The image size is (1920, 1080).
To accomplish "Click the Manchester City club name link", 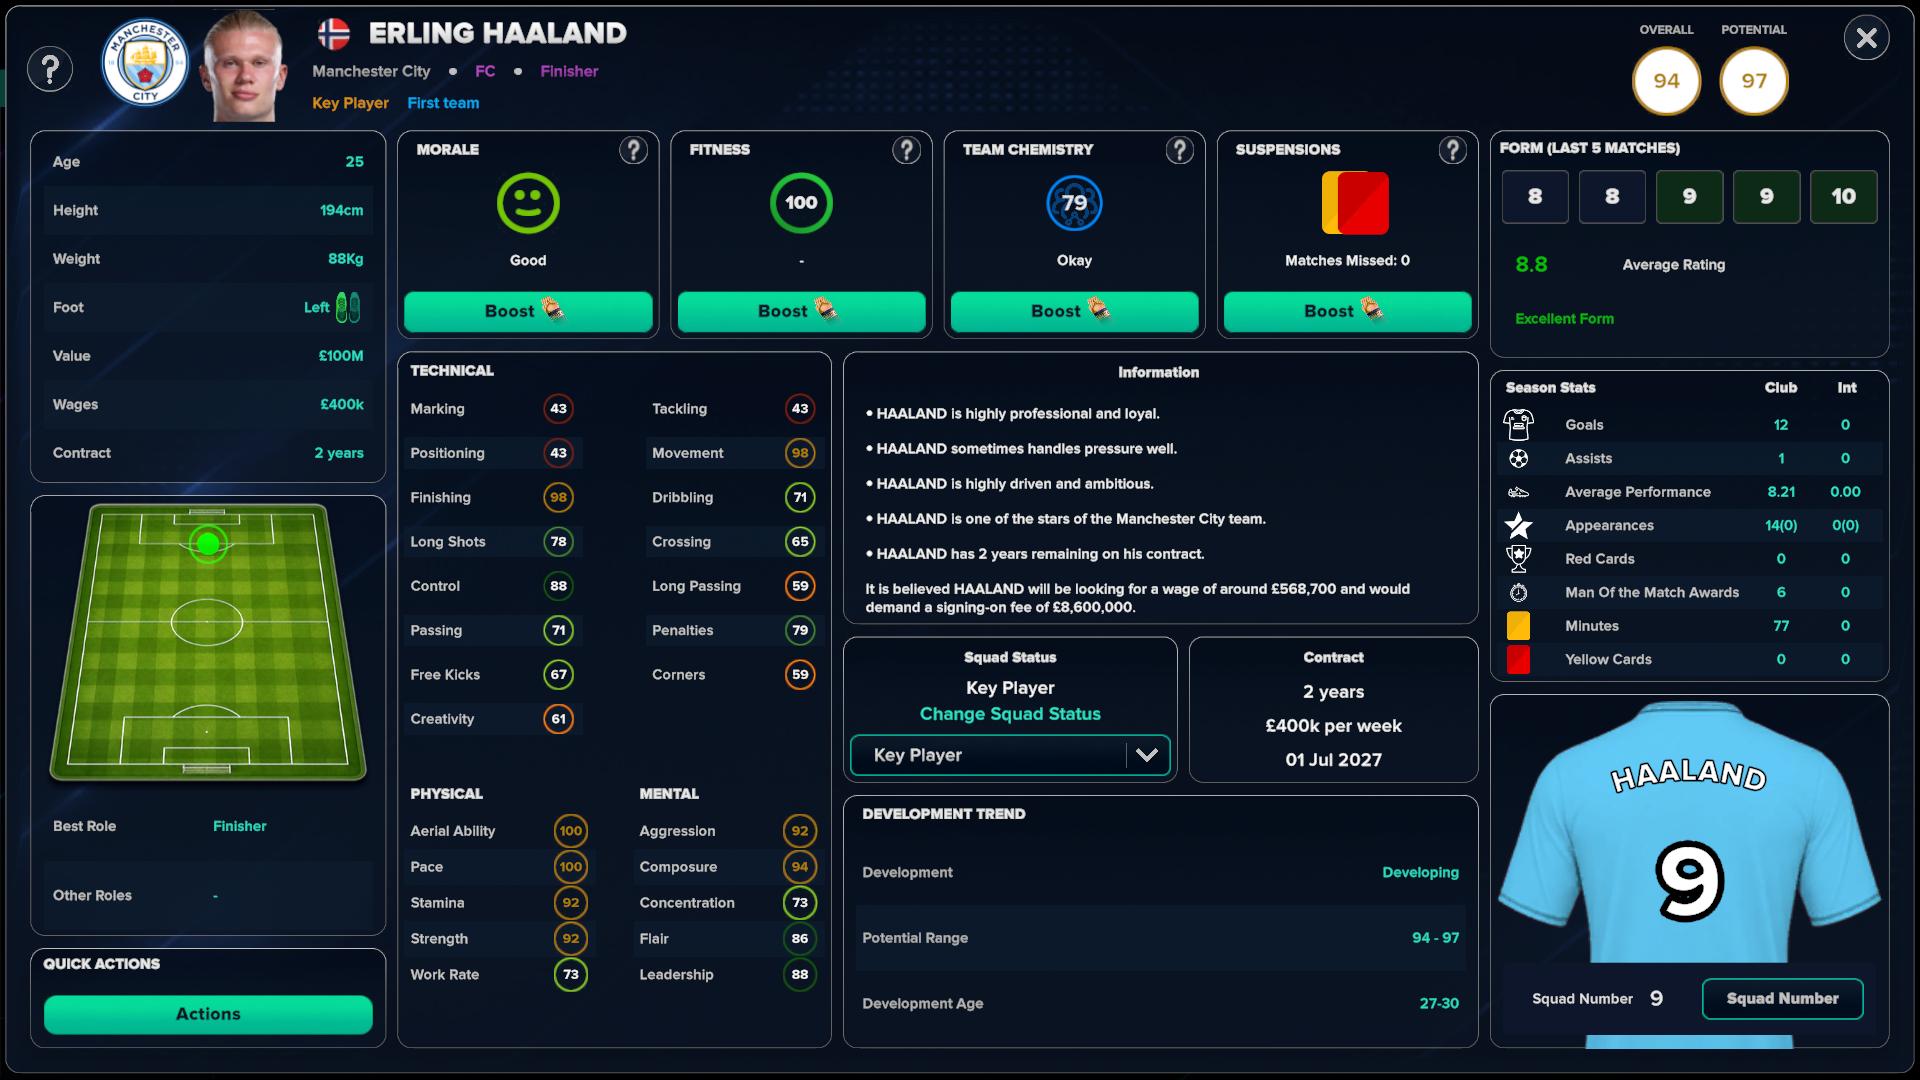I will (371, 71).
